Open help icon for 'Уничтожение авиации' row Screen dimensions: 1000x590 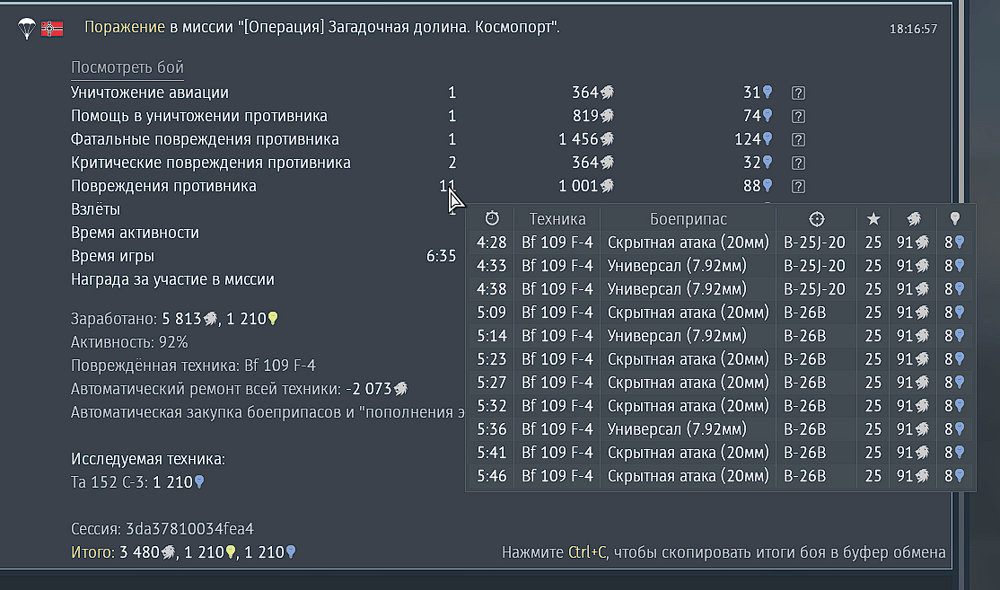pos(798,93)
